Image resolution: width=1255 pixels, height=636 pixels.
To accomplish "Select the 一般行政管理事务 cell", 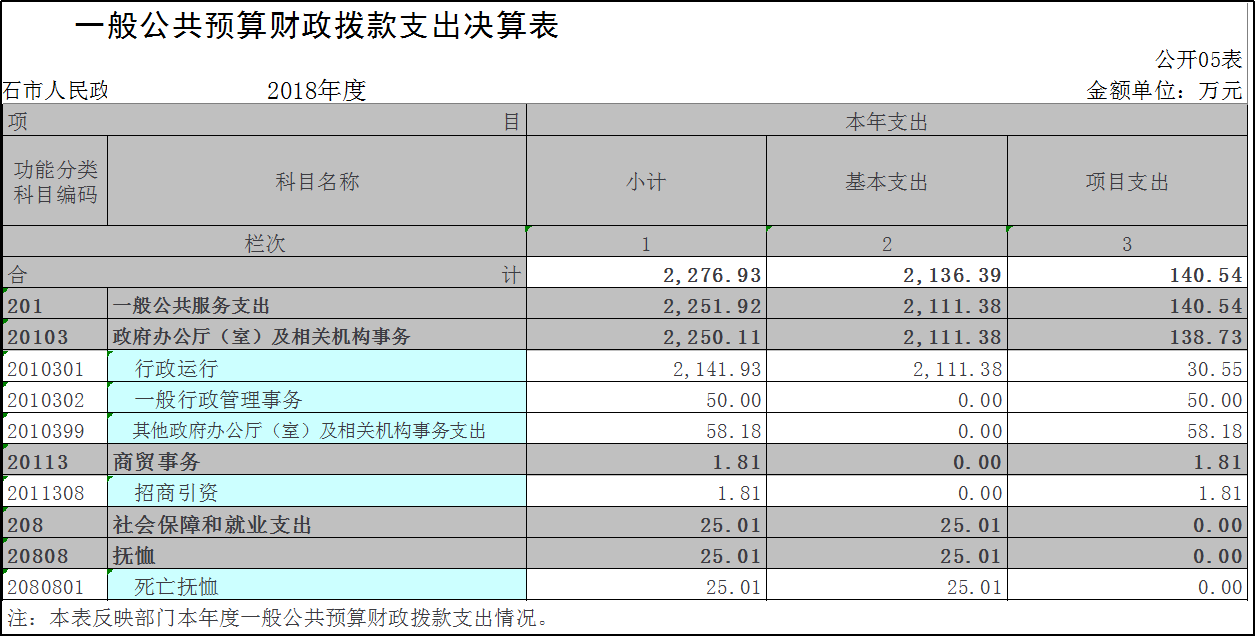I will 218,400.
